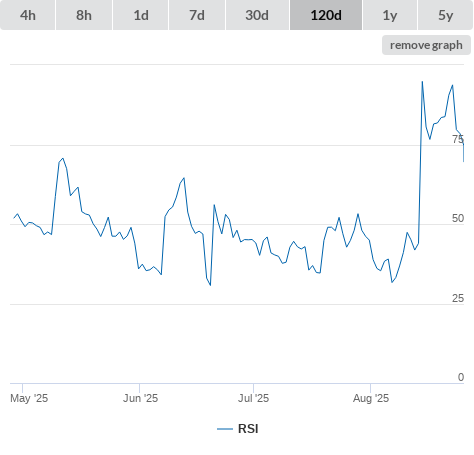Switch to the 8h time range
Image resolution: width=474 pixels, height=455 pixels.
[84, 15]
